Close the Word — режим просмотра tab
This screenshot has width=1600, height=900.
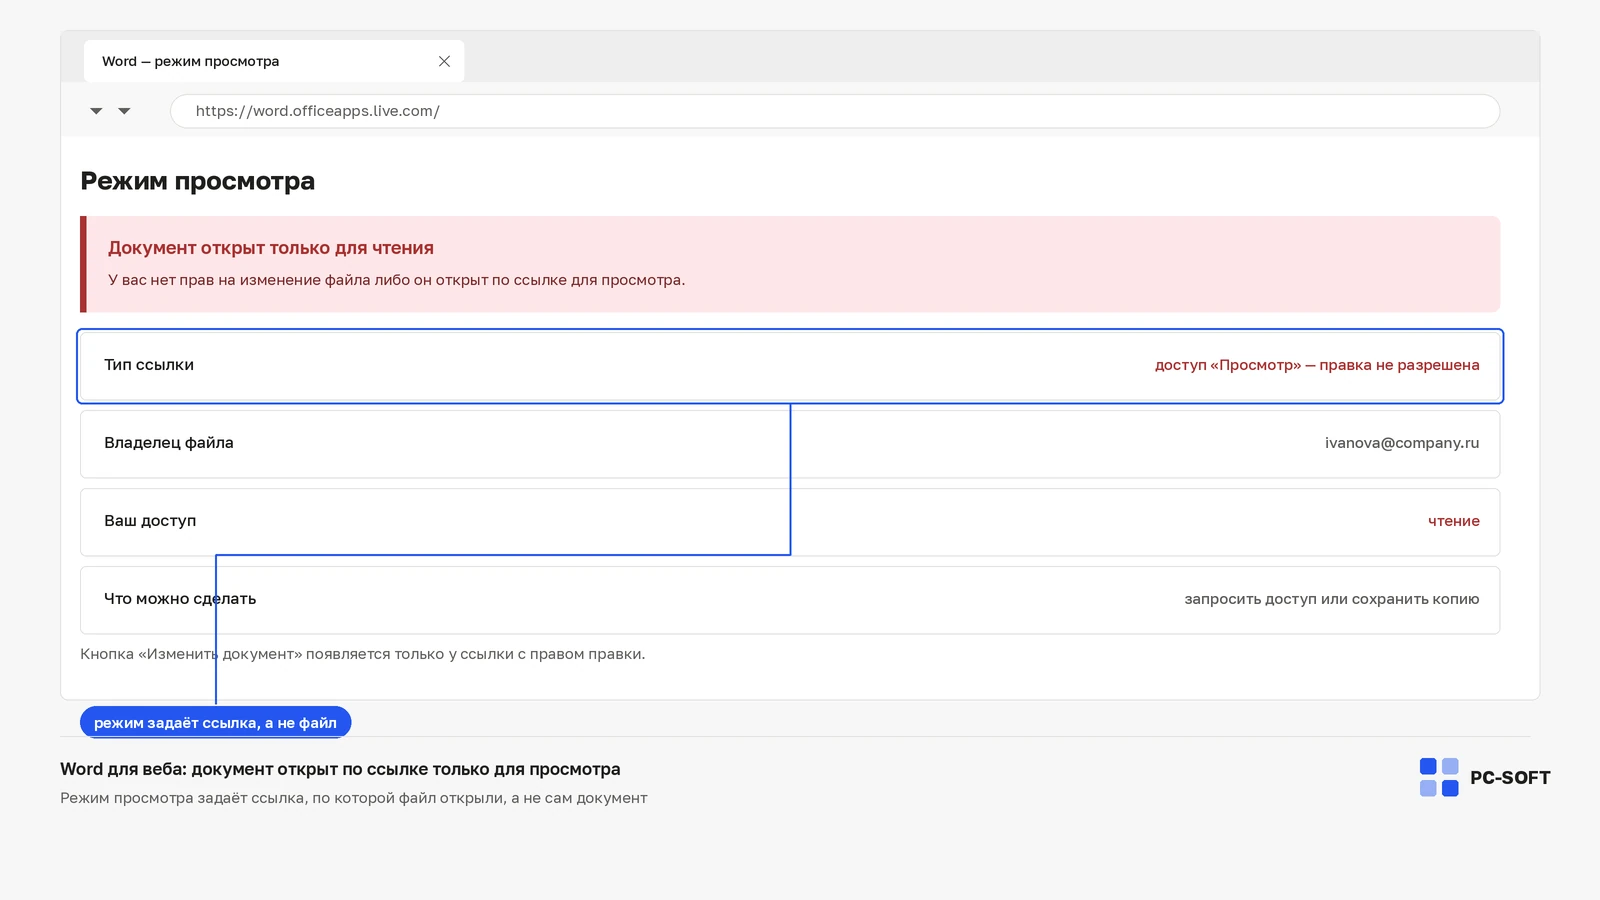(444, 61)
